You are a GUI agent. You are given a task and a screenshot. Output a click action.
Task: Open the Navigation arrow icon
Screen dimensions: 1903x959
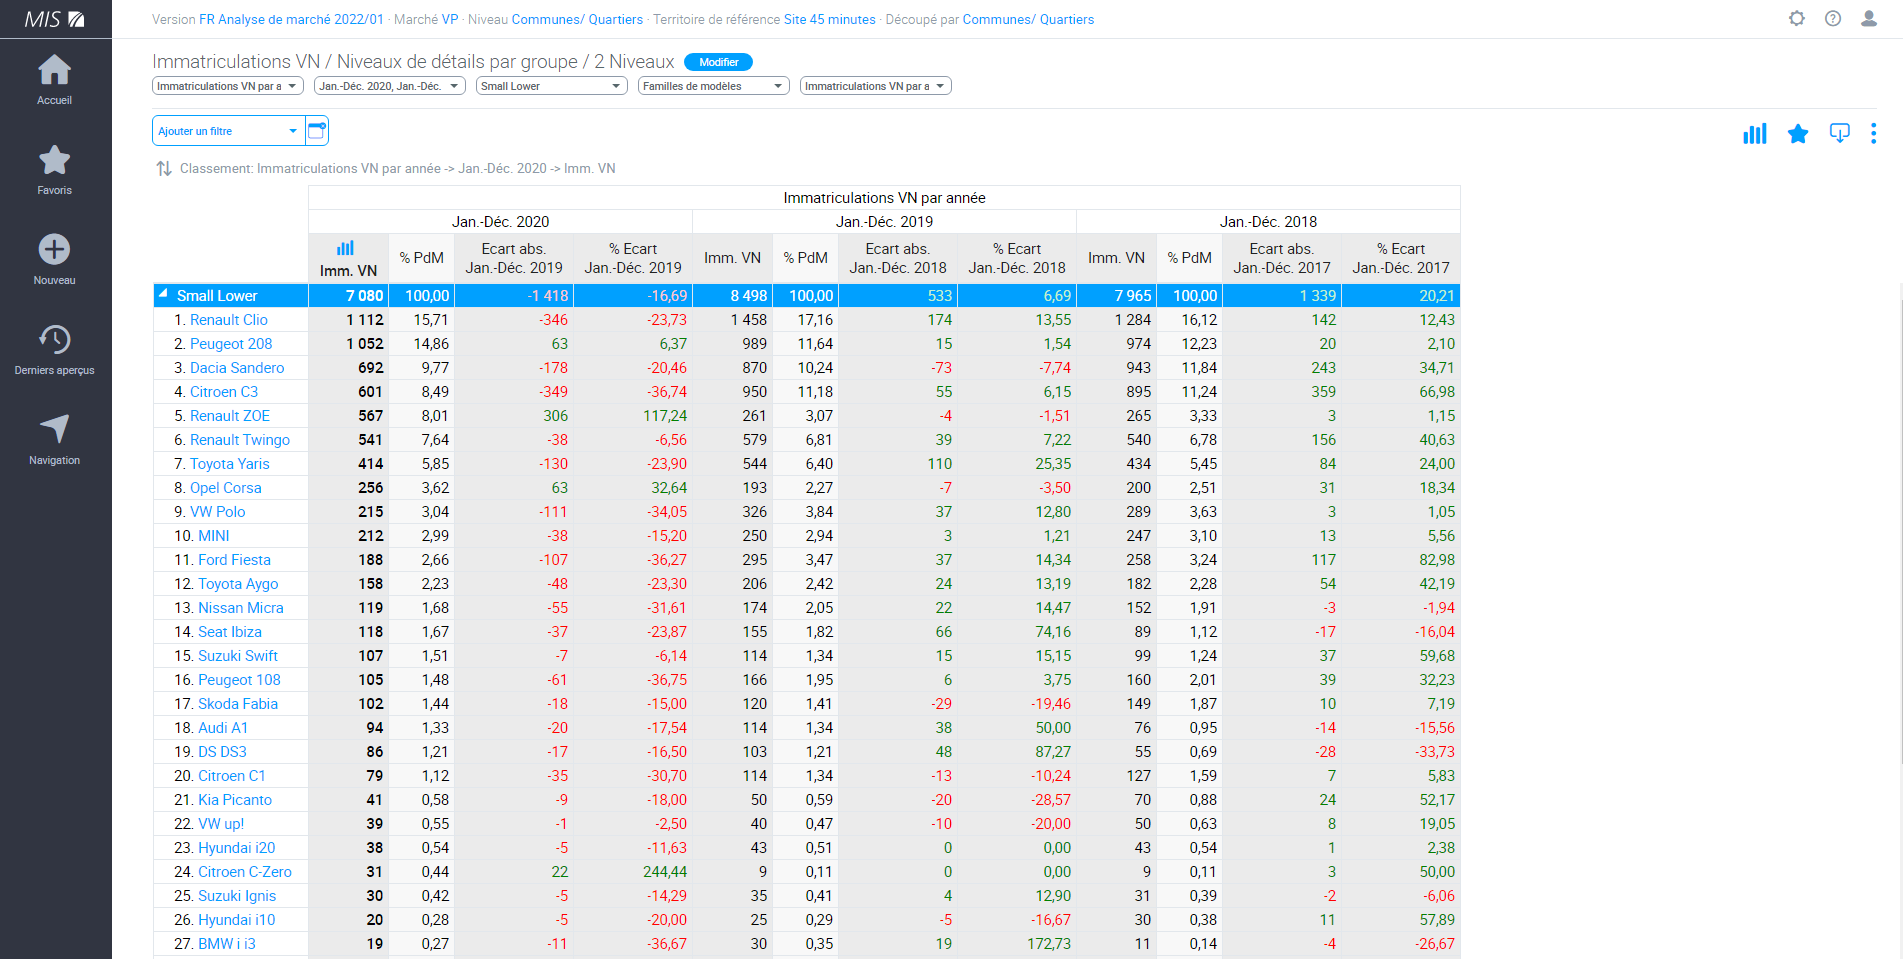coord(54,429)
